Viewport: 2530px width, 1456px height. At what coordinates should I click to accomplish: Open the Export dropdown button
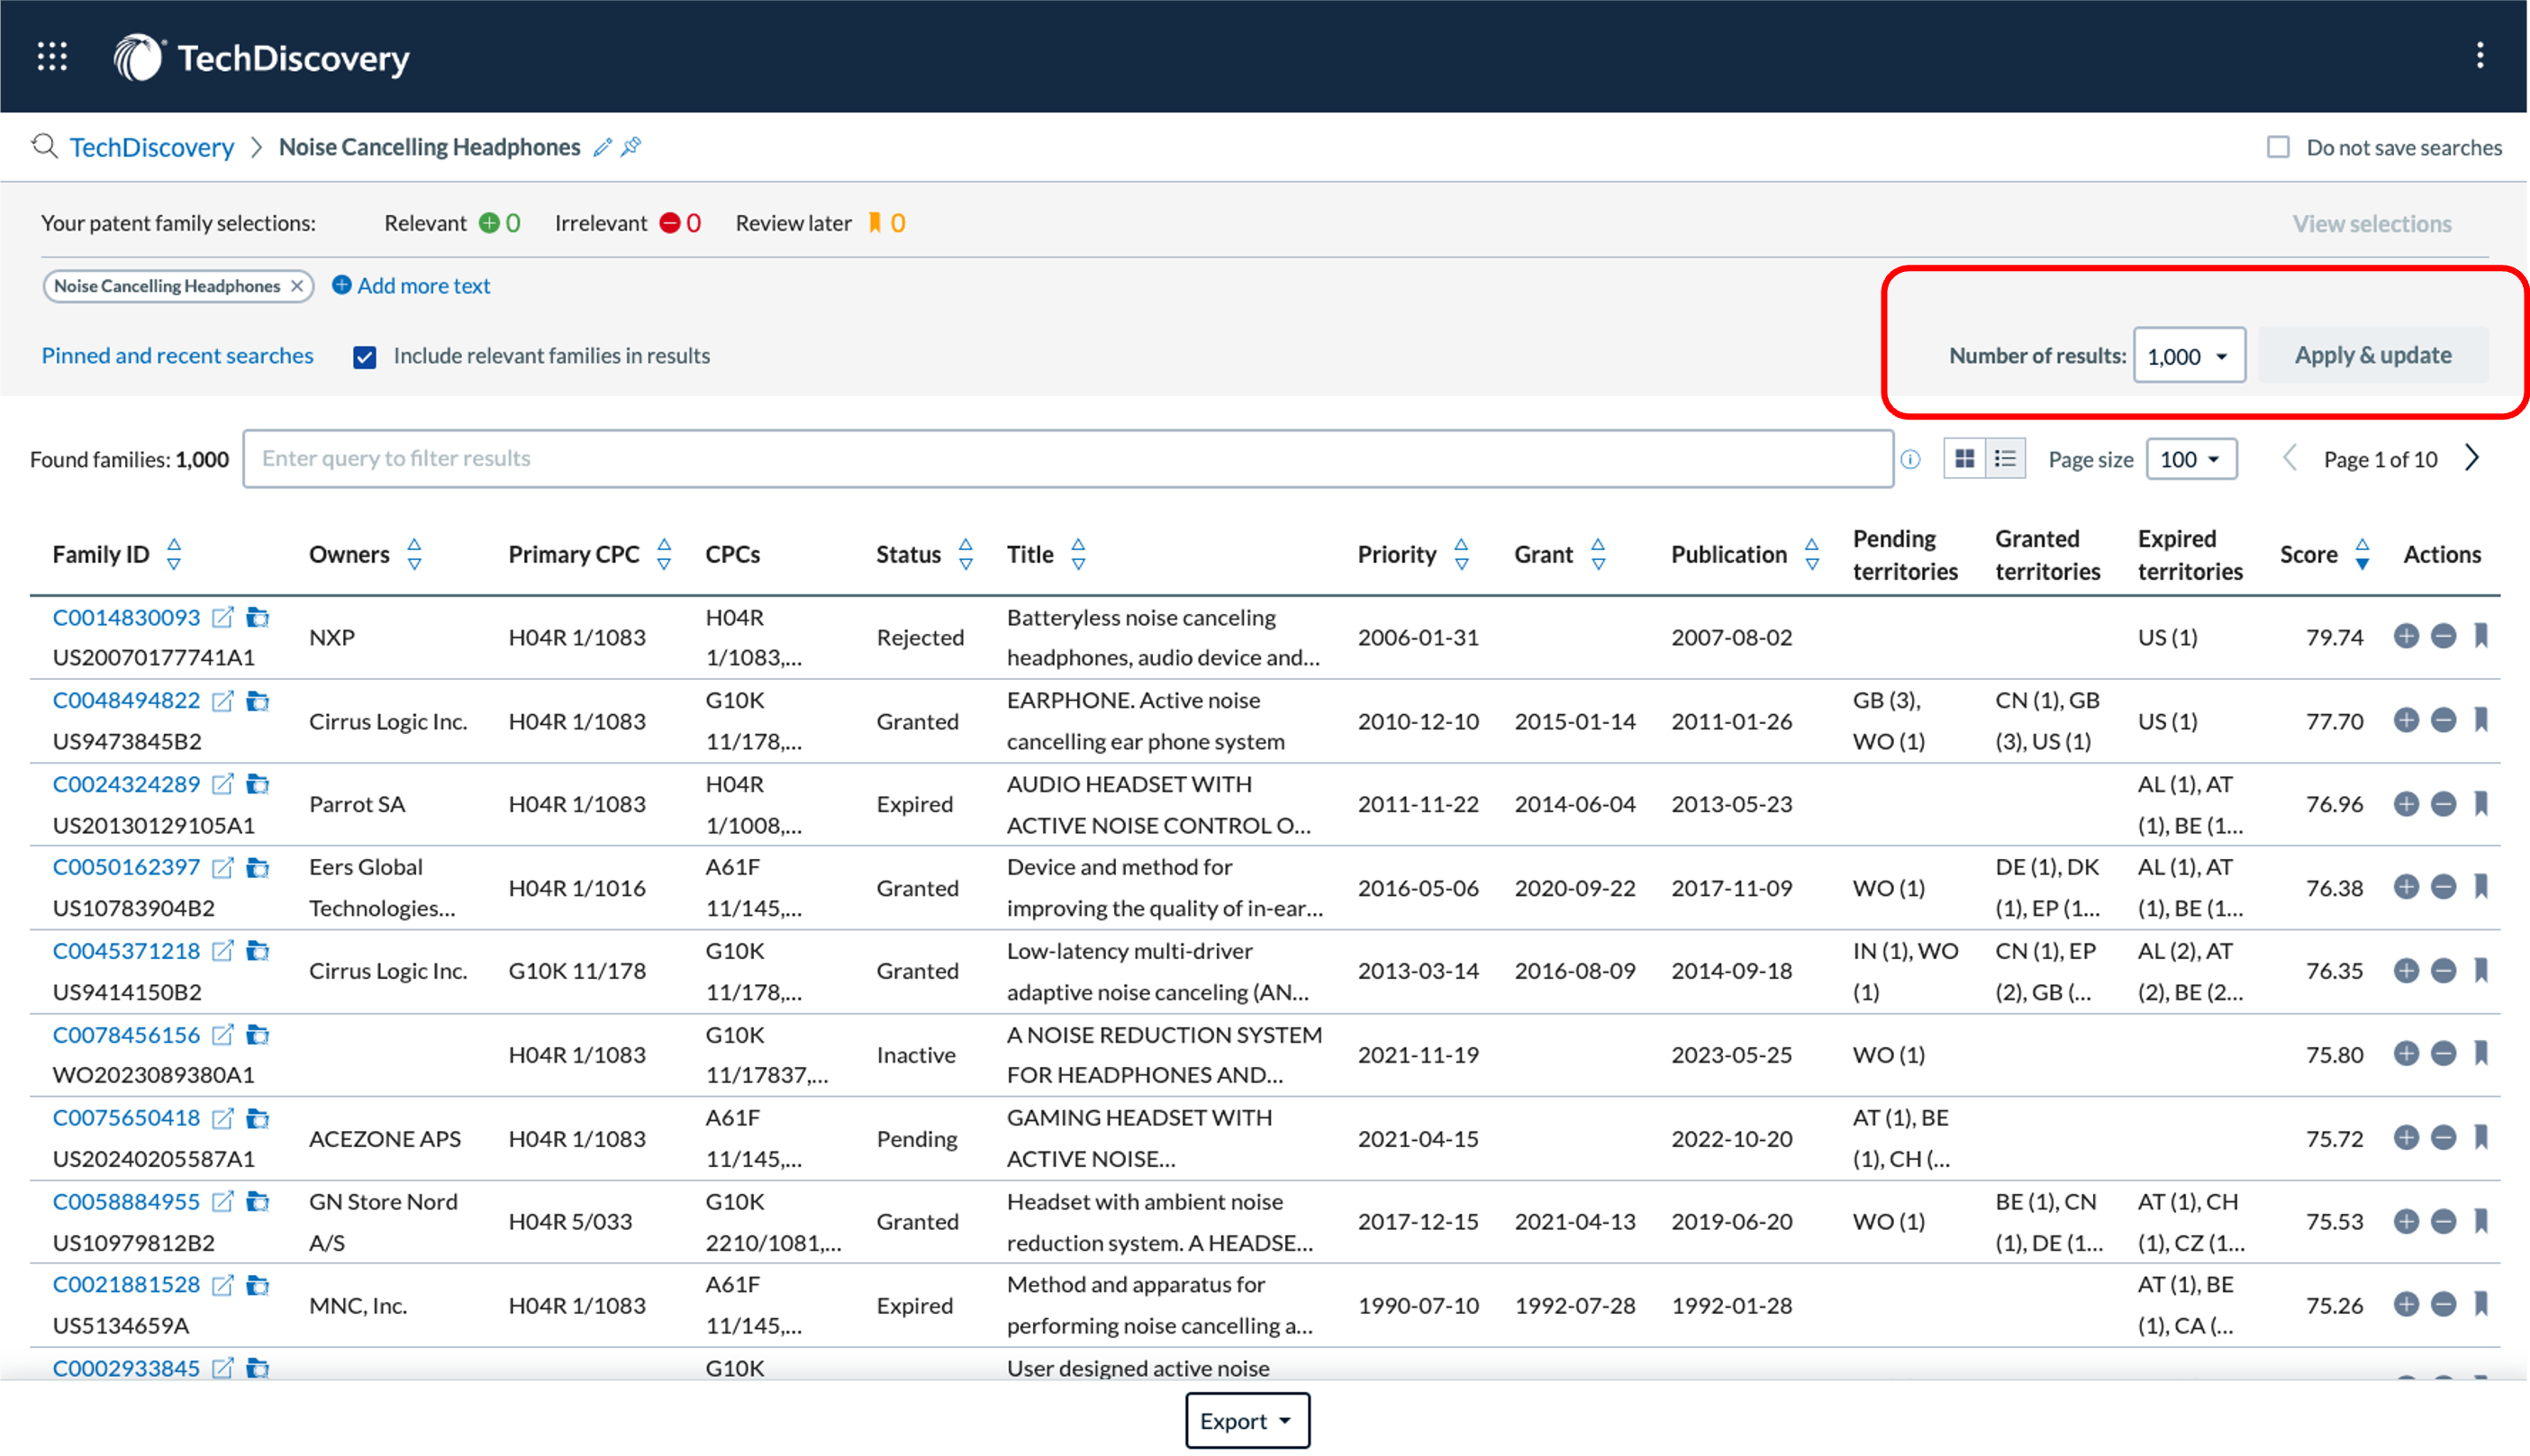point(1247,1421)
